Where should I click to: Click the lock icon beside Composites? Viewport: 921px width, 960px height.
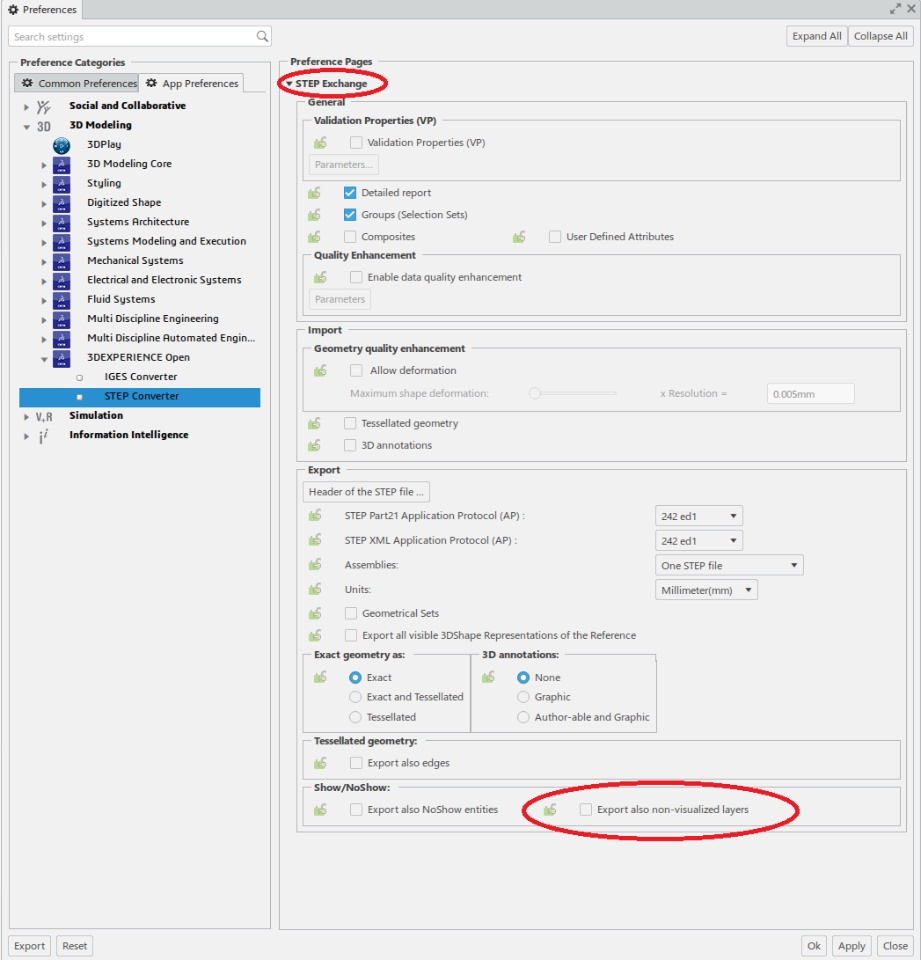click(314, 237)
